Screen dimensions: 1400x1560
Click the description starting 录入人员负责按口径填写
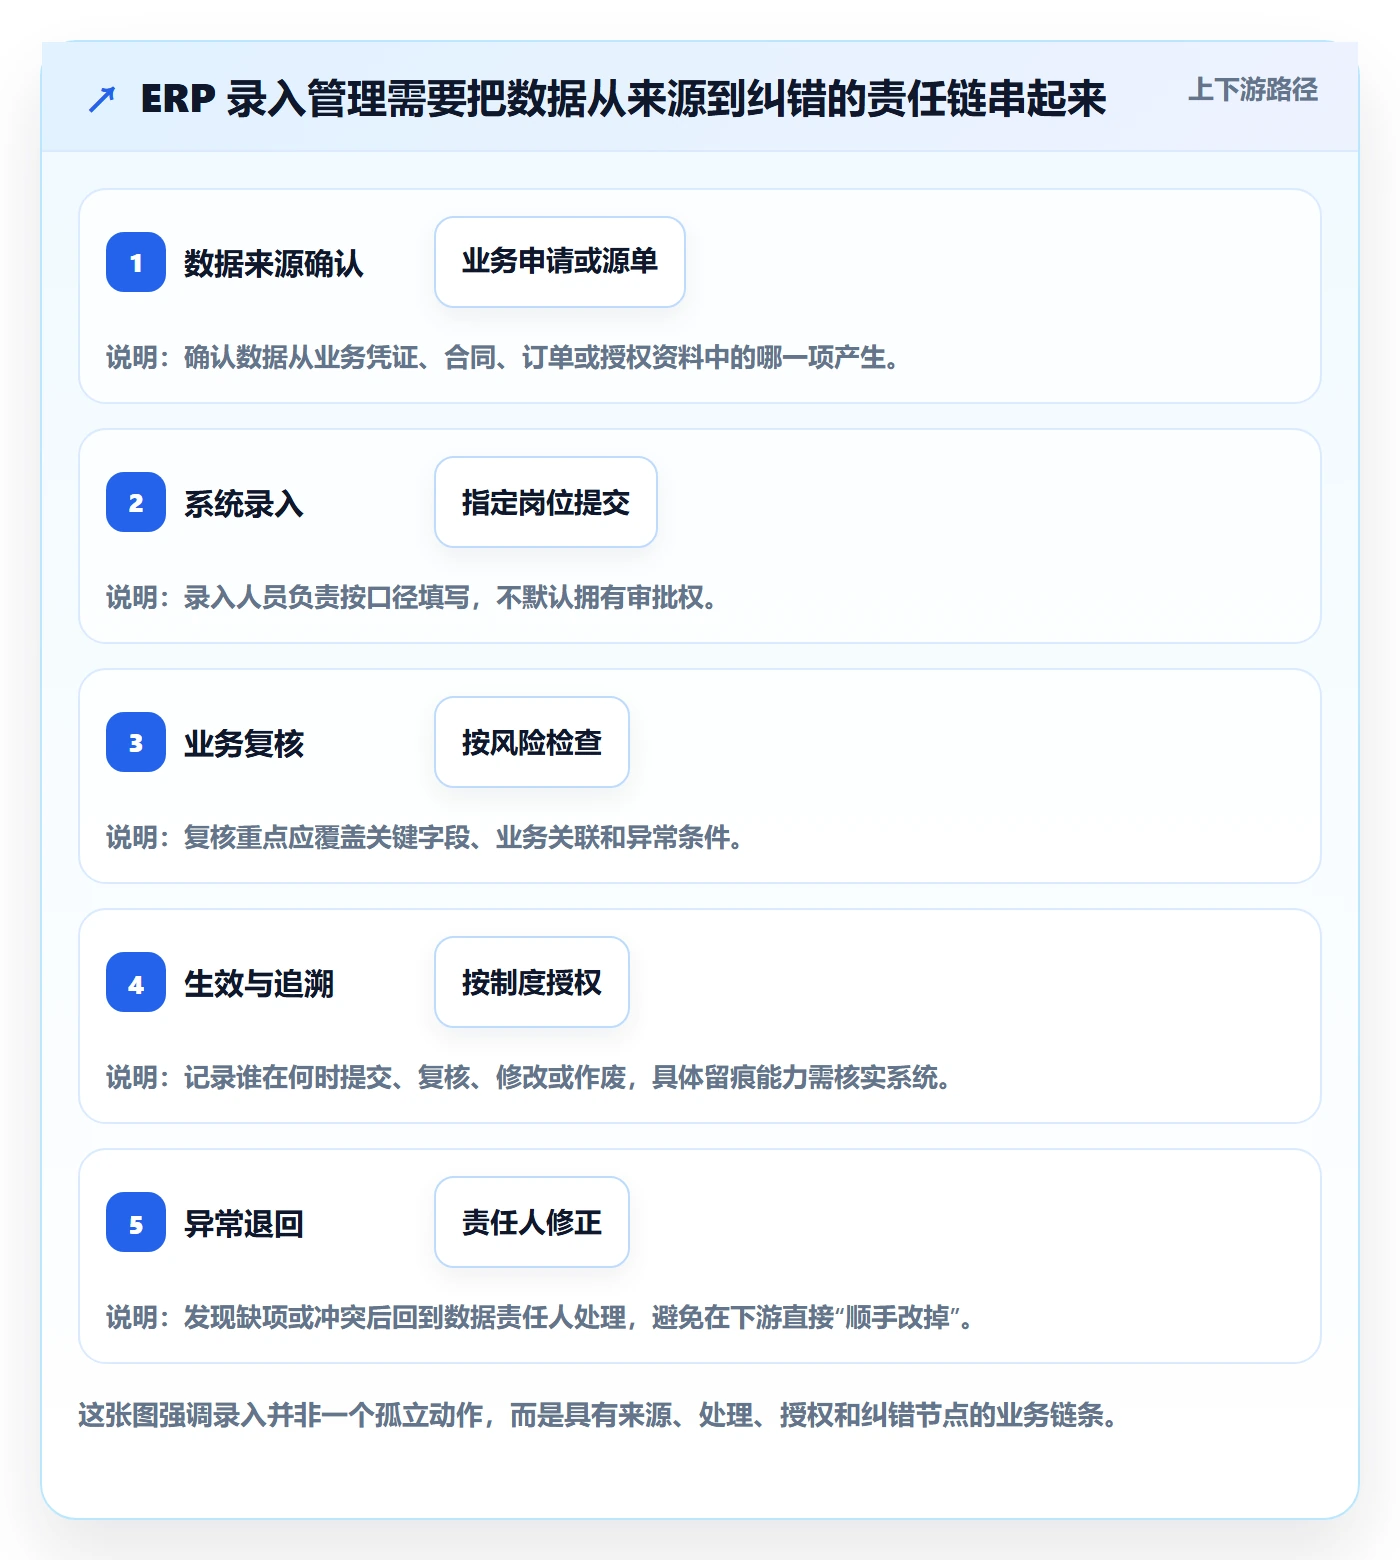point(412,597)
